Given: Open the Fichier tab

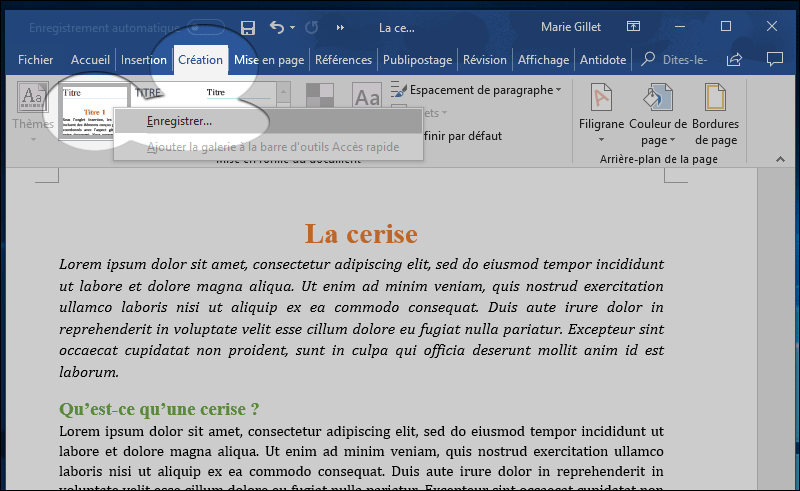Looking at the screenshot, I should [35, 60].
